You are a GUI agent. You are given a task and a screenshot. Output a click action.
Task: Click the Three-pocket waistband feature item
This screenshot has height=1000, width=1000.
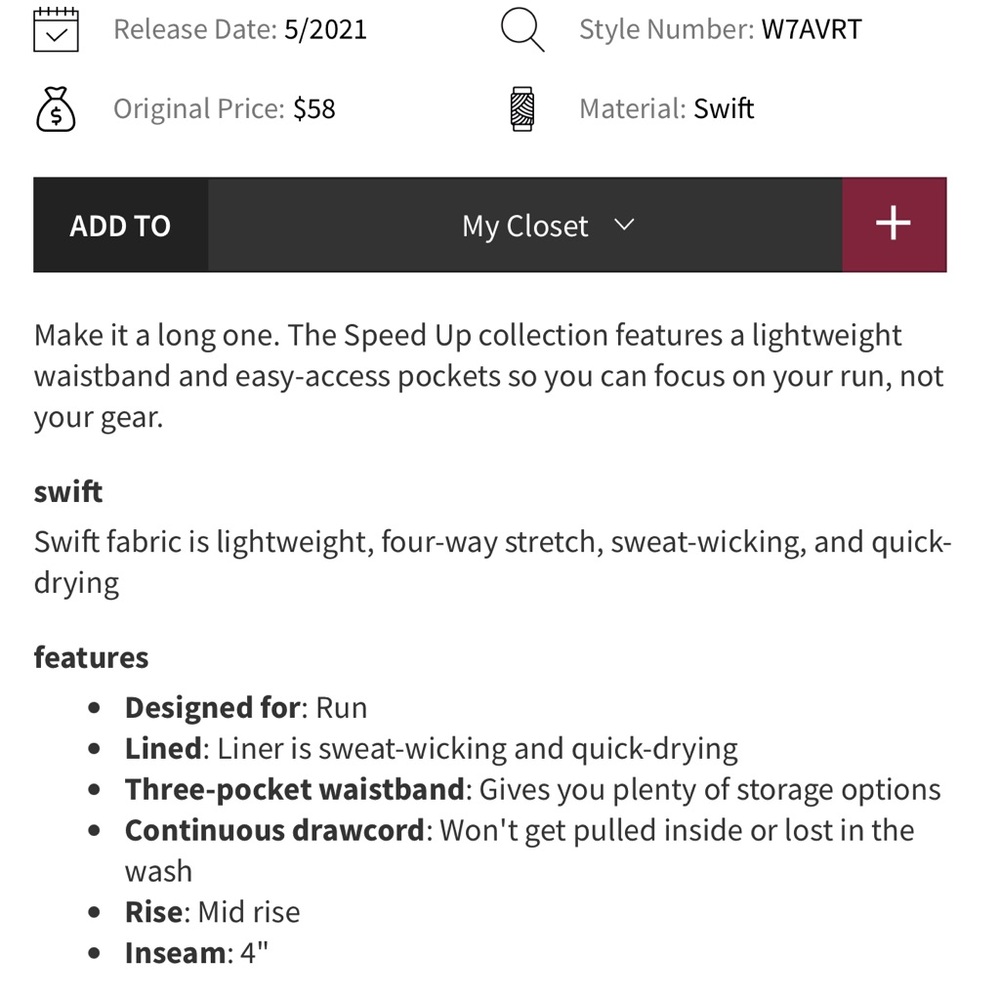[x=533, y=790]
